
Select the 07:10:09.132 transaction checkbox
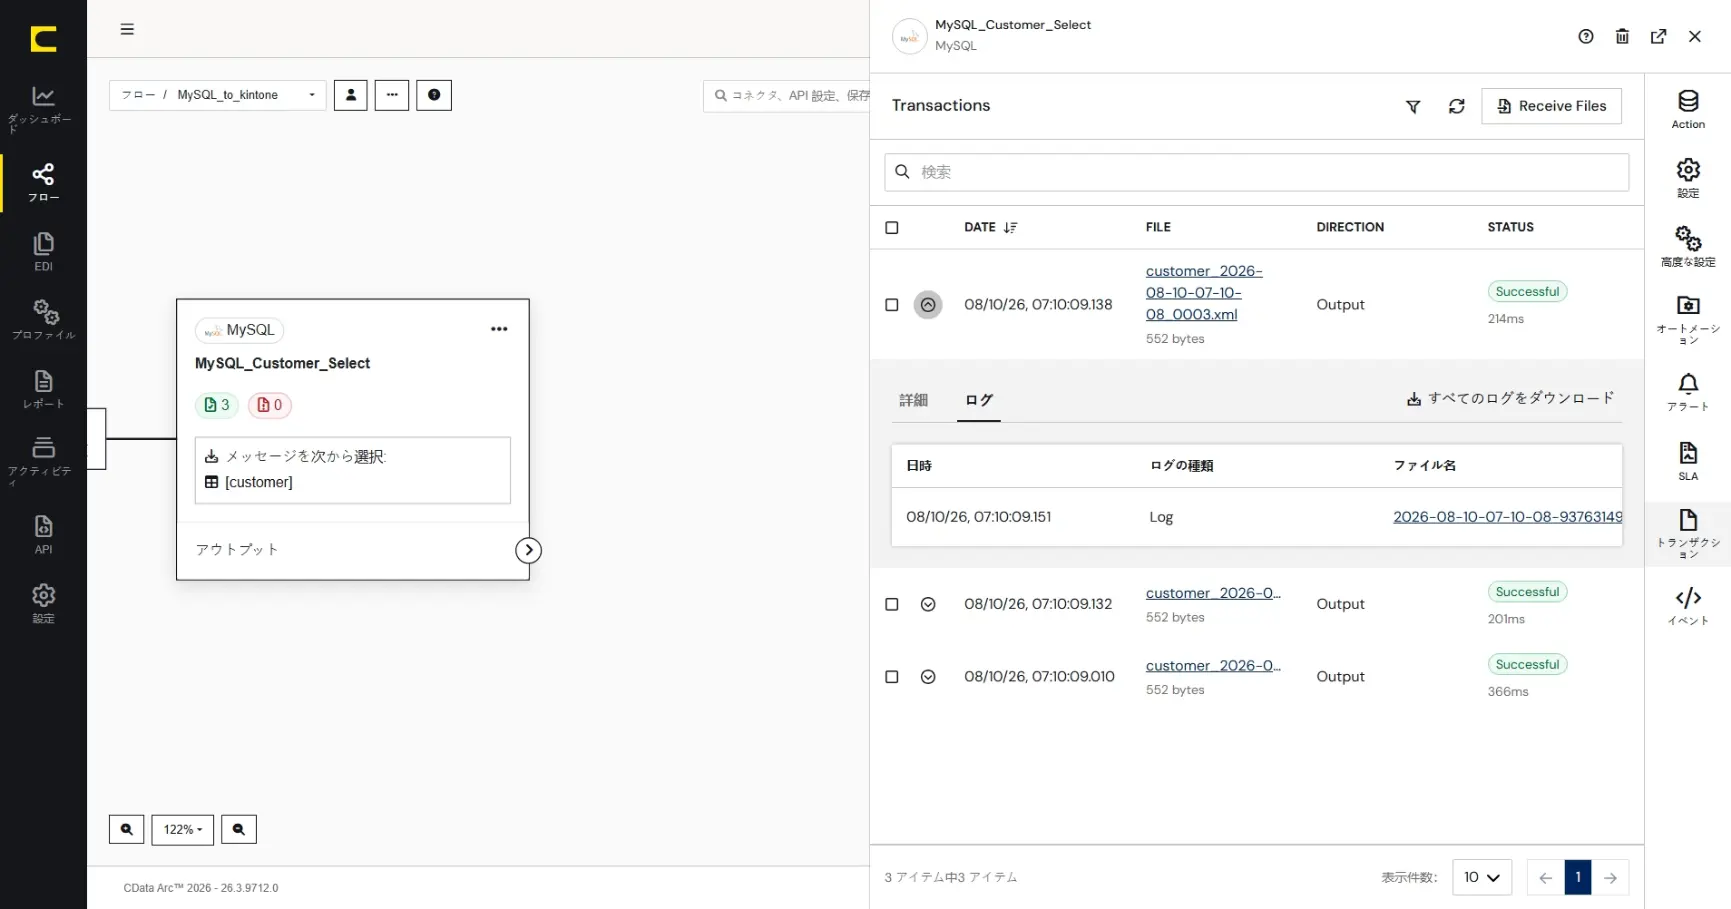(x=892, y=604)
